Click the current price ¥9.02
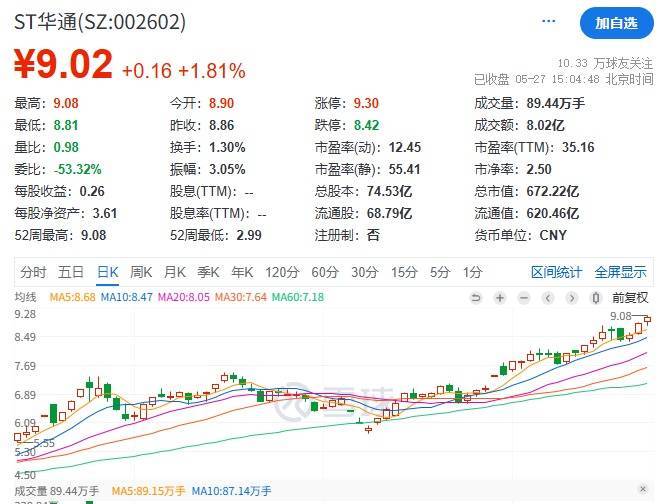Image resolution: width=670 pixels, height=504 pixels. pyautogui.click(x=63, y=64)
